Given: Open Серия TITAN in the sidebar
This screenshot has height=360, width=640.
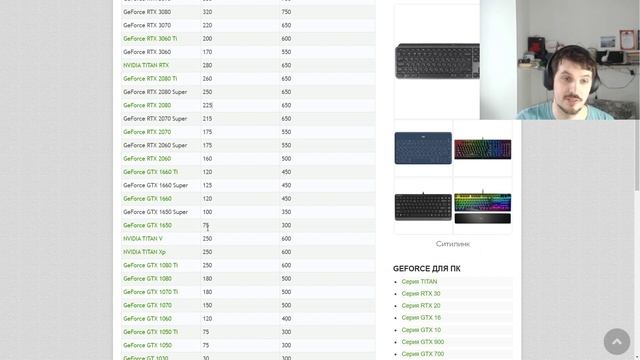Looking at the screenshot, I should [419, 282].
